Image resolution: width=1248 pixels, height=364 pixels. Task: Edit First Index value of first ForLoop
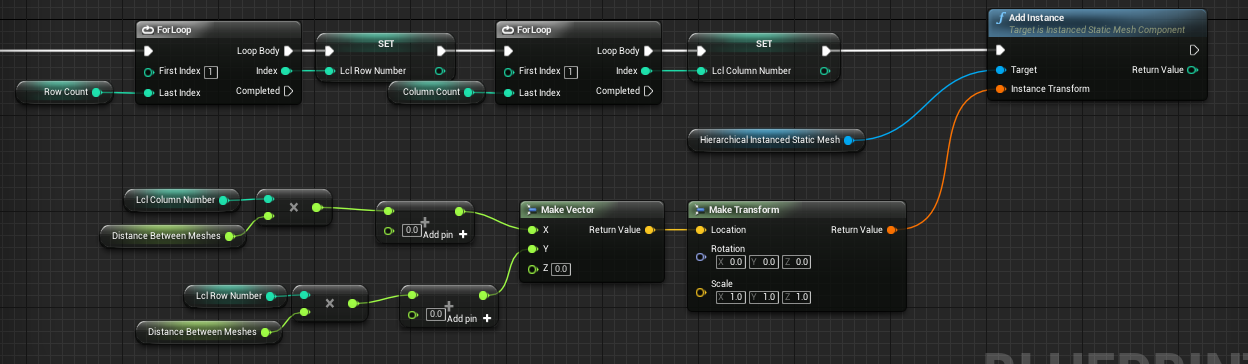tap(211, 72)
